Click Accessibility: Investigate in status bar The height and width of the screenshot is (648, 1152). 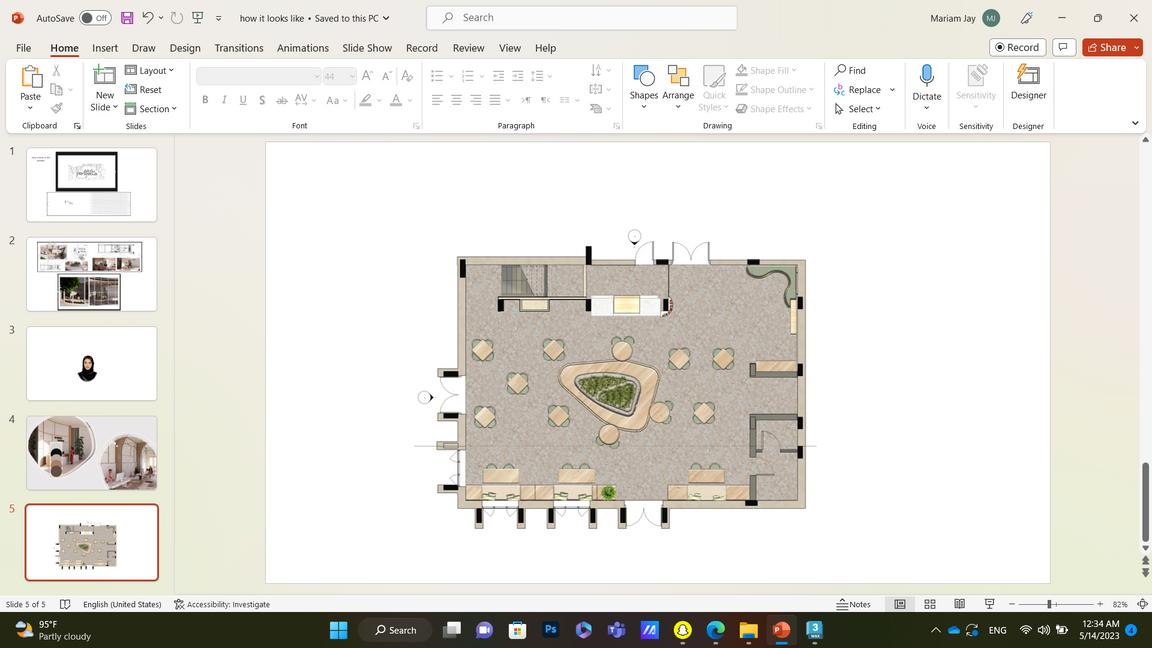coord(222,604)
